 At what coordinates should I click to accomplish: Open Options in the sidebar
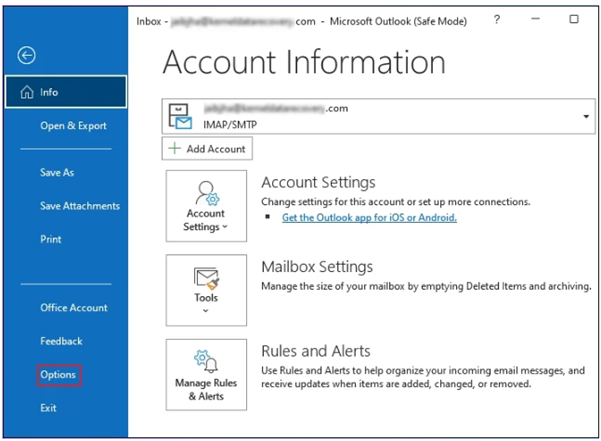pos(59,374)
